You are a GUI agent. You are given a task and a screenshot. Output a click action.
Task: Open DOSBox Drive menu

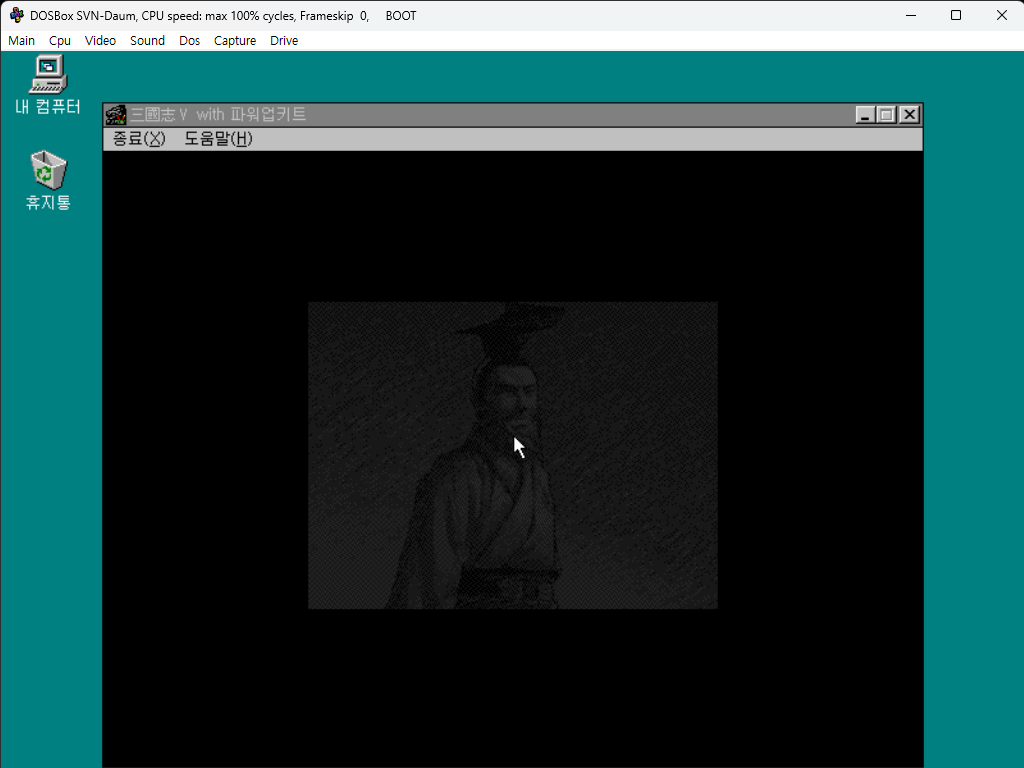(284, 40)
